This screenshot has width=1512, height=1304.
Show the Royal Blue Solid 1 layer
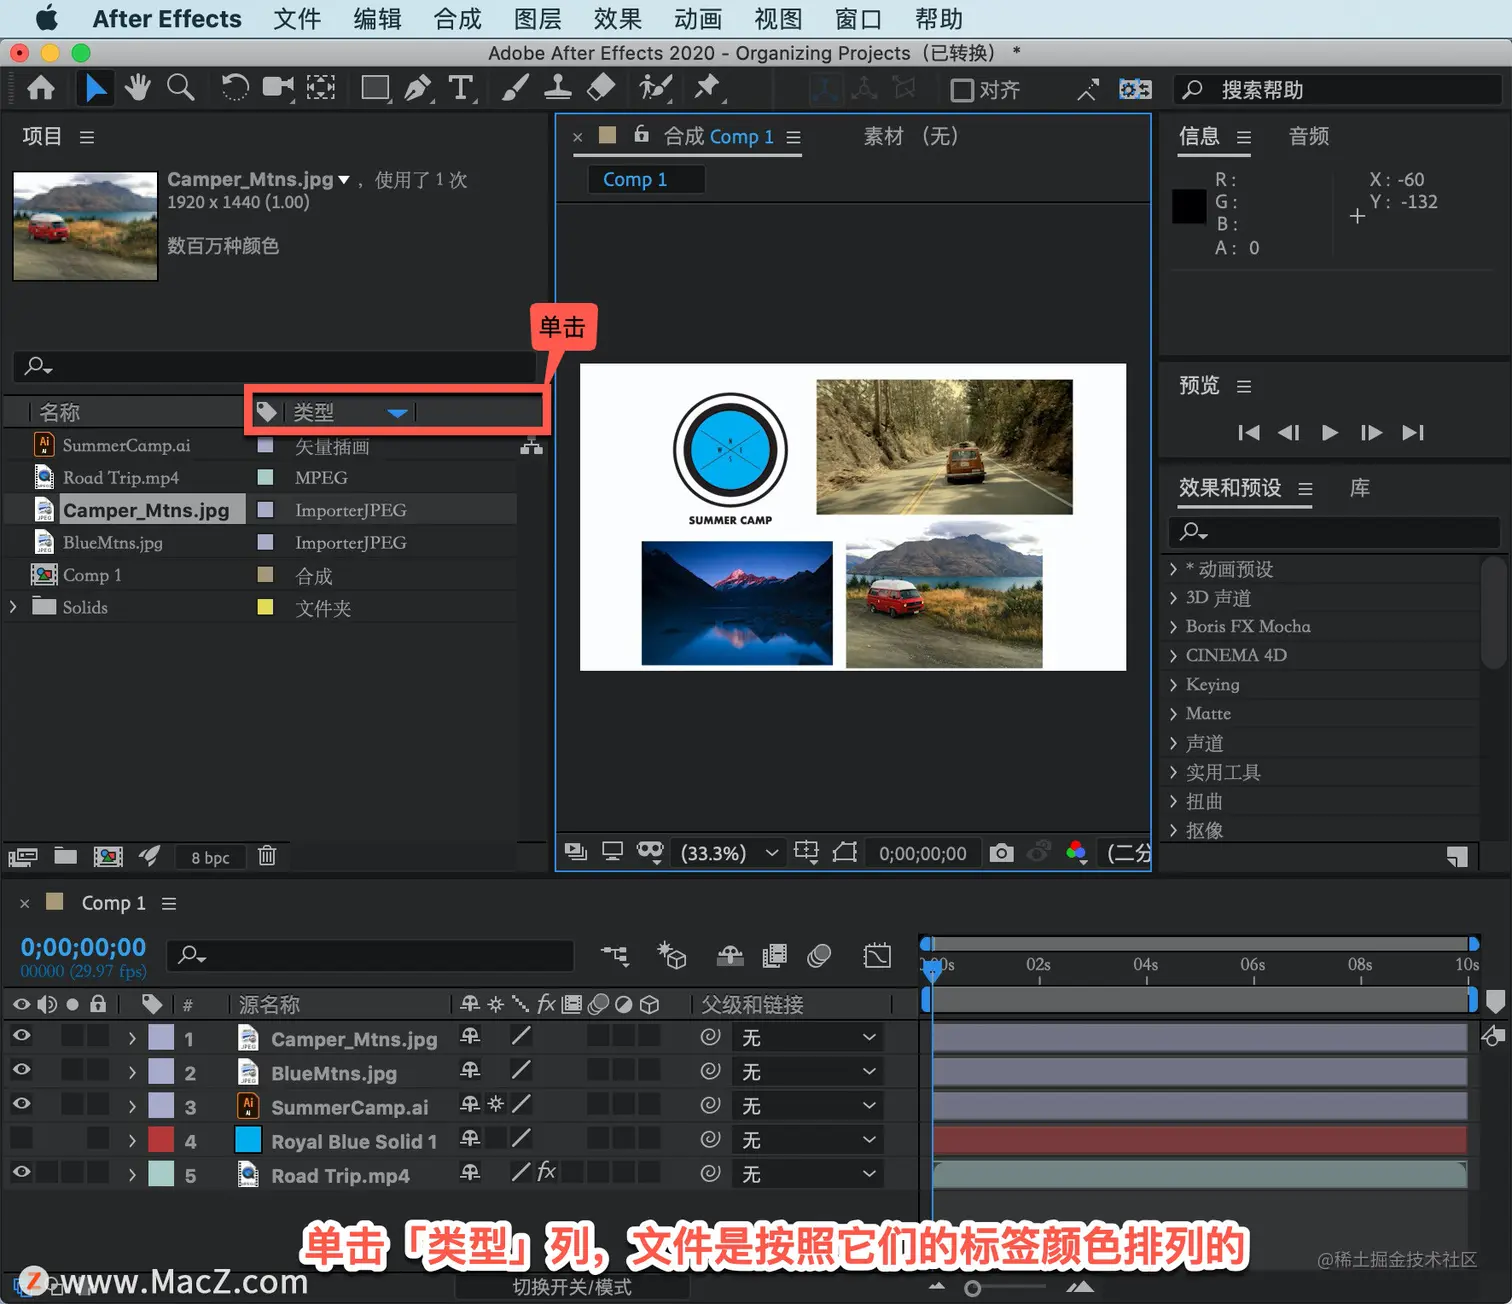[x=21, y=1138]
